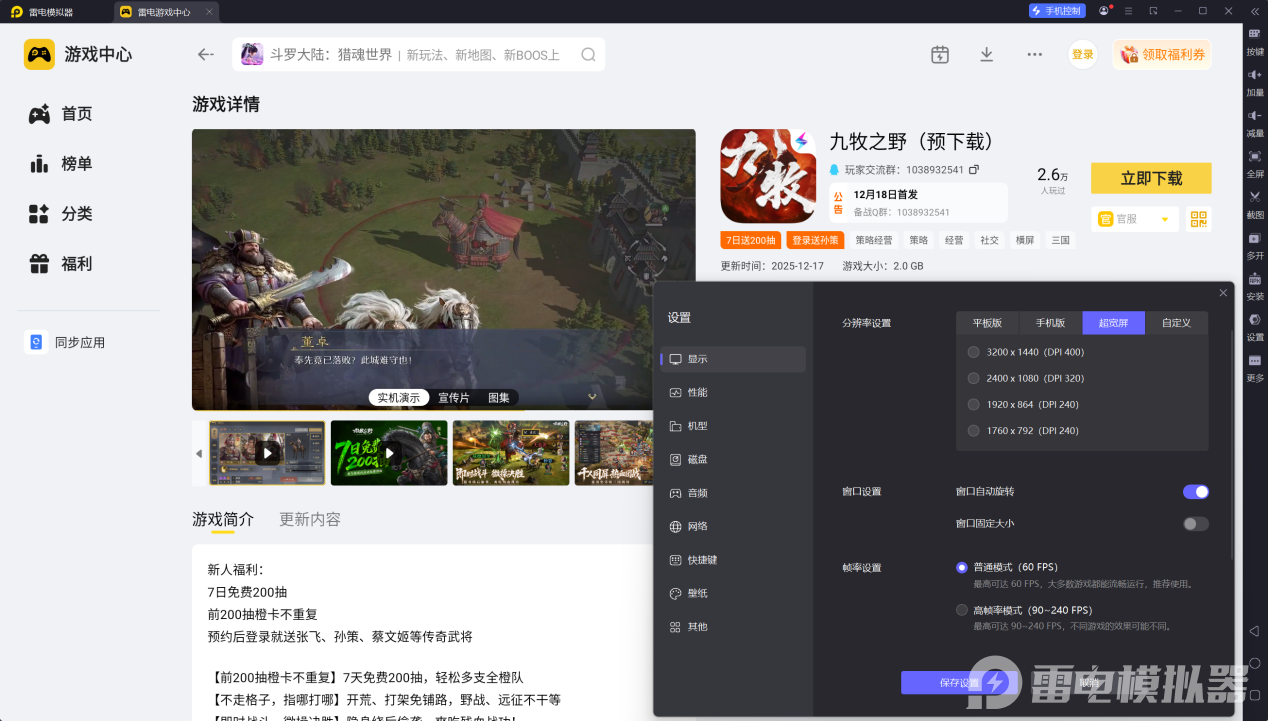
Task: Open the downloads manager icon
Action: 987,54
